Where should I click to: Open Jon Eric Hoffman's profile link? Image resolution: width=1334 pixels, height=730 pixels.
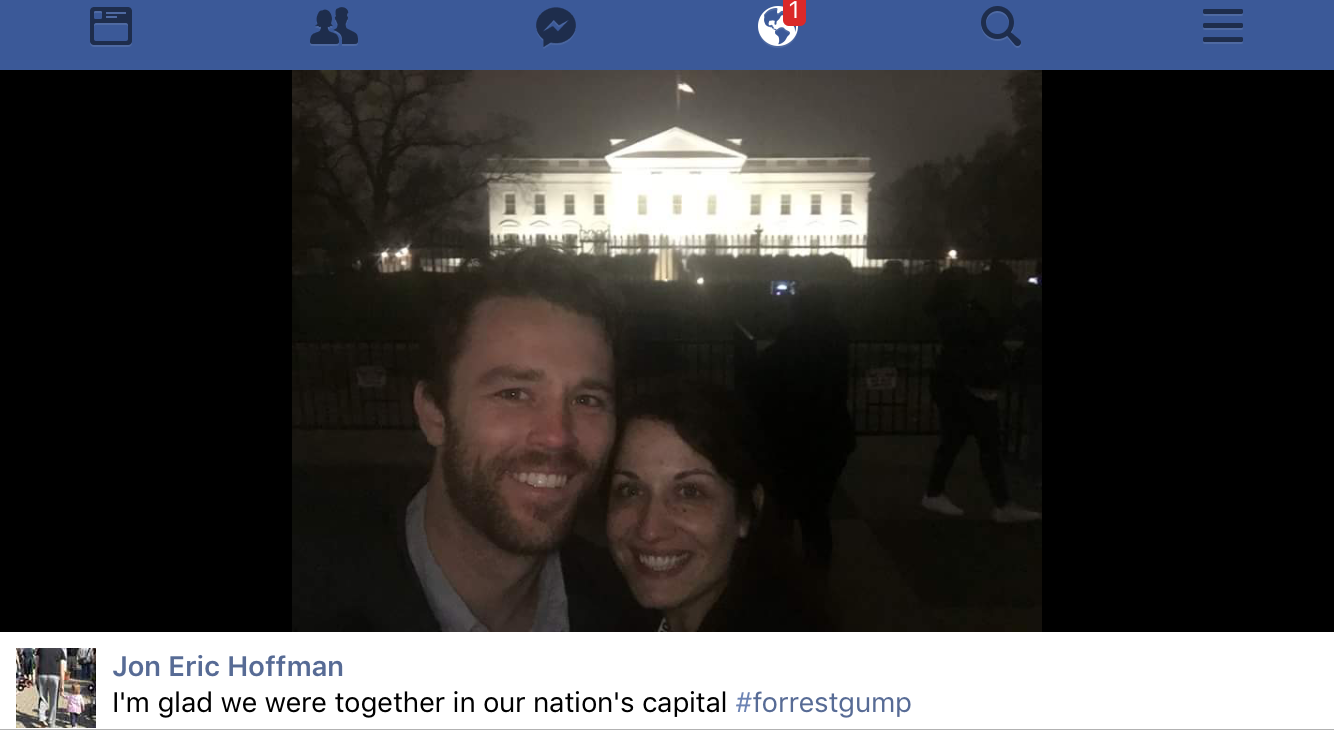pyautogui.click(x=228, y=666)
